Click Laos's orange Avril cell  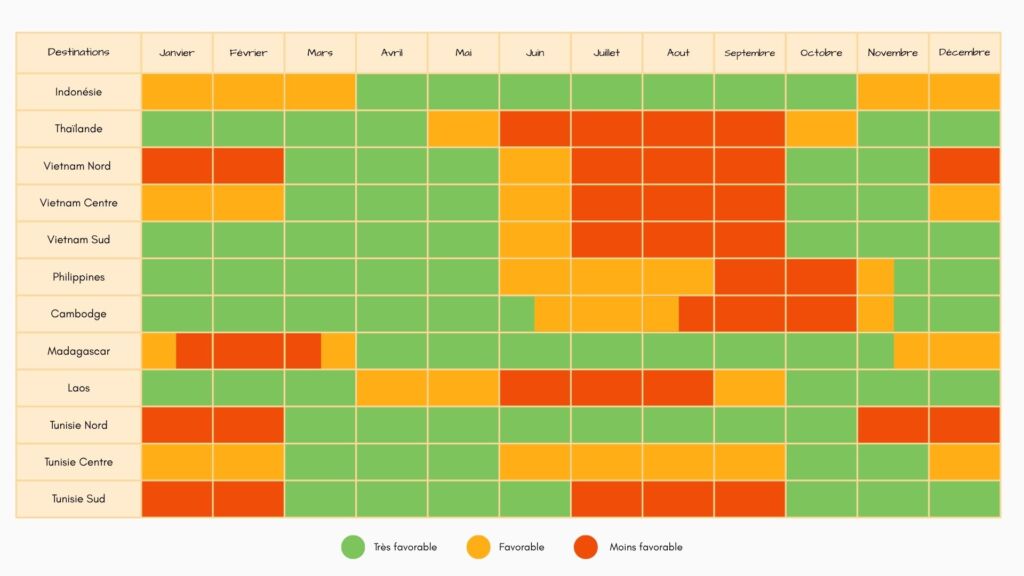point(392,388)
